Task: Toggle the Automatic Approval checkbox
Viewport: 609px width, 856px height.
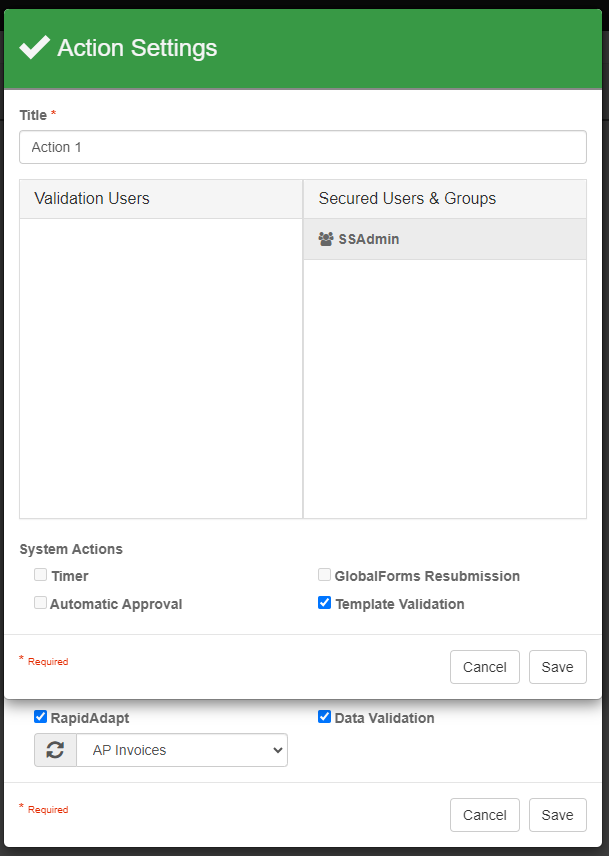Action: (x=41, y=603)
